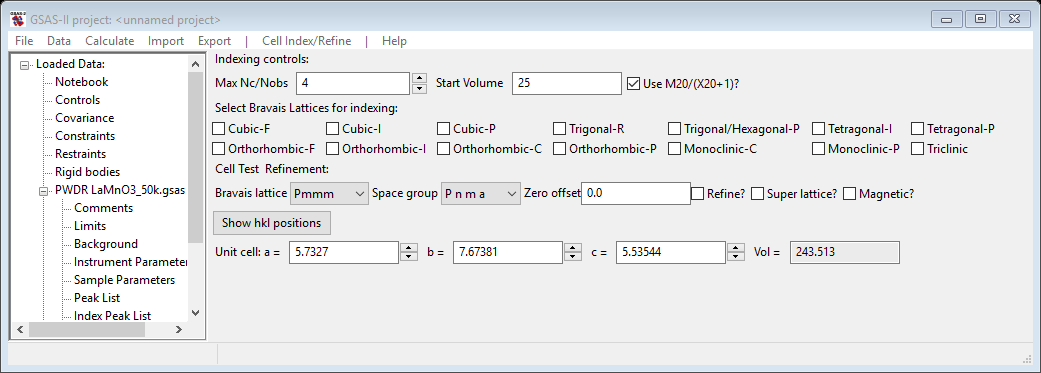Screen dimensions: 1041x373
Task: Click the Zero offset input field
Action: click(636, 193)
